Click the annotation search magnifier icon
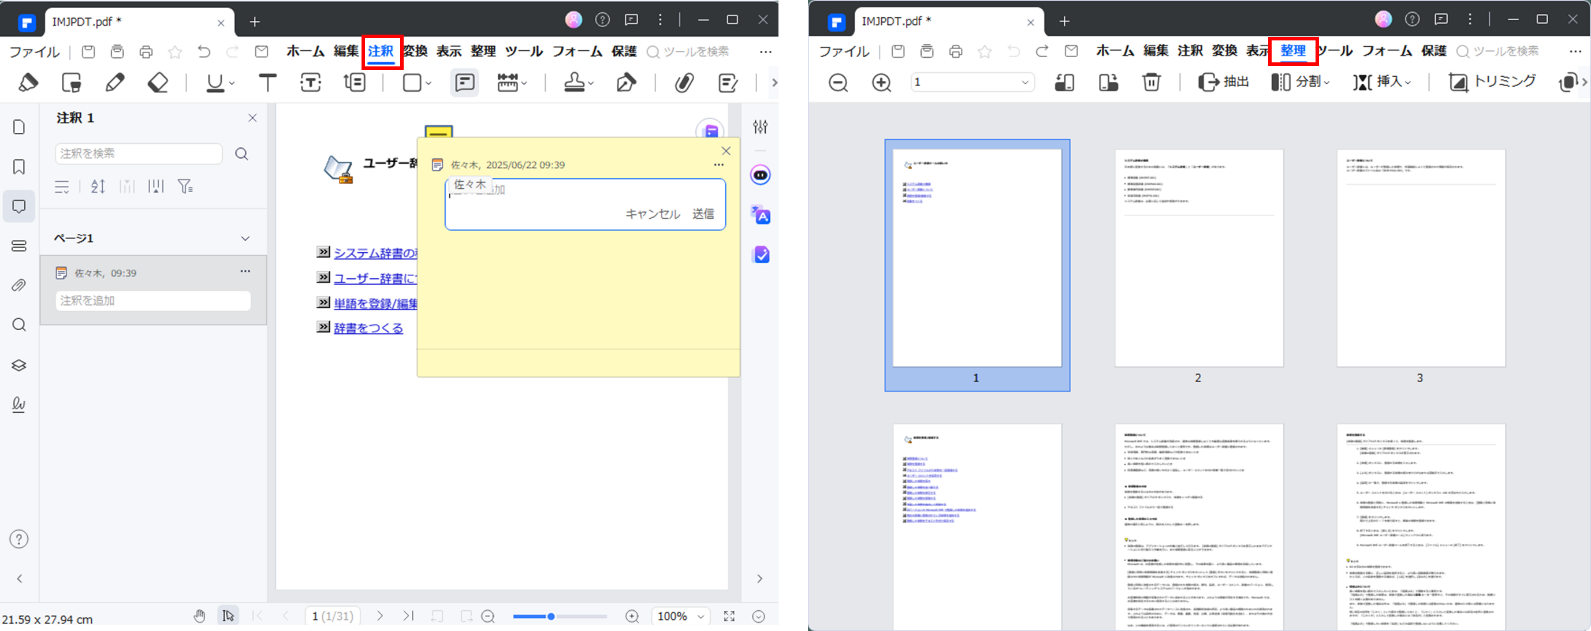1591x631 pixels. click(x=242, y=154)
